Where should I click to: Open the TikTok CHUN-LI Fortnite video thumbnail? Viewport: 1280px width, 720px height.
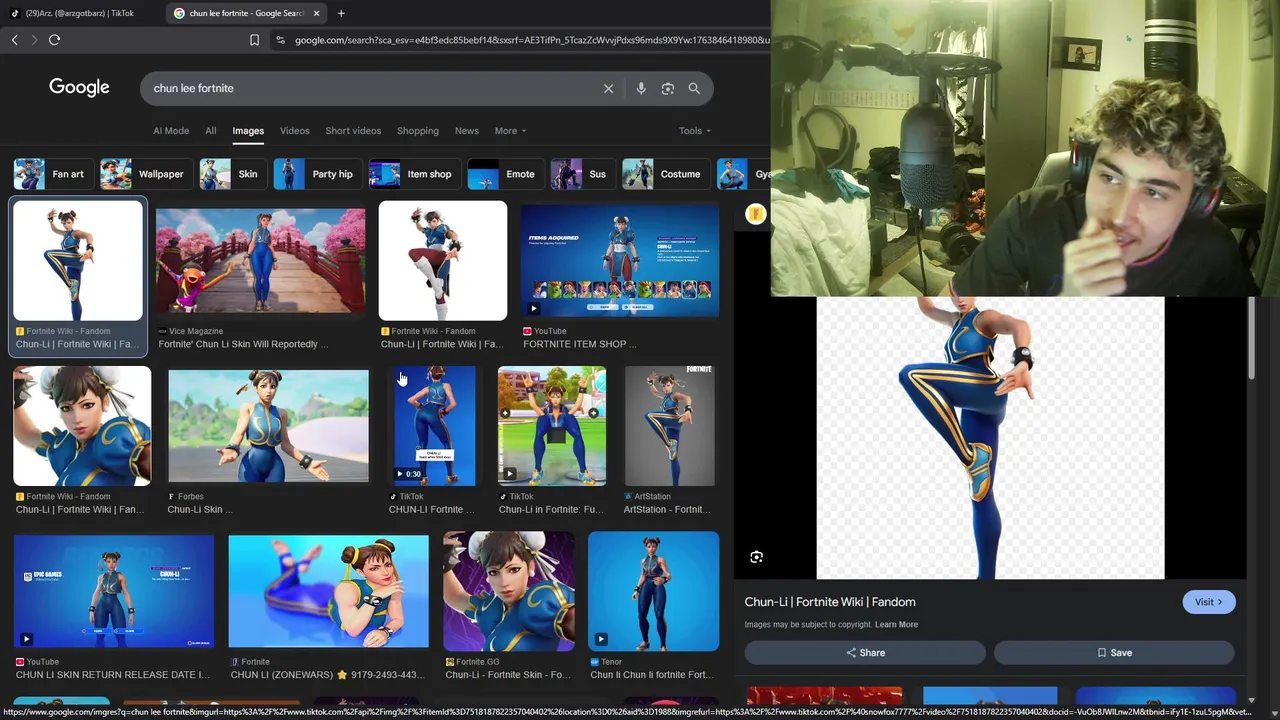(x=434, y=426)
